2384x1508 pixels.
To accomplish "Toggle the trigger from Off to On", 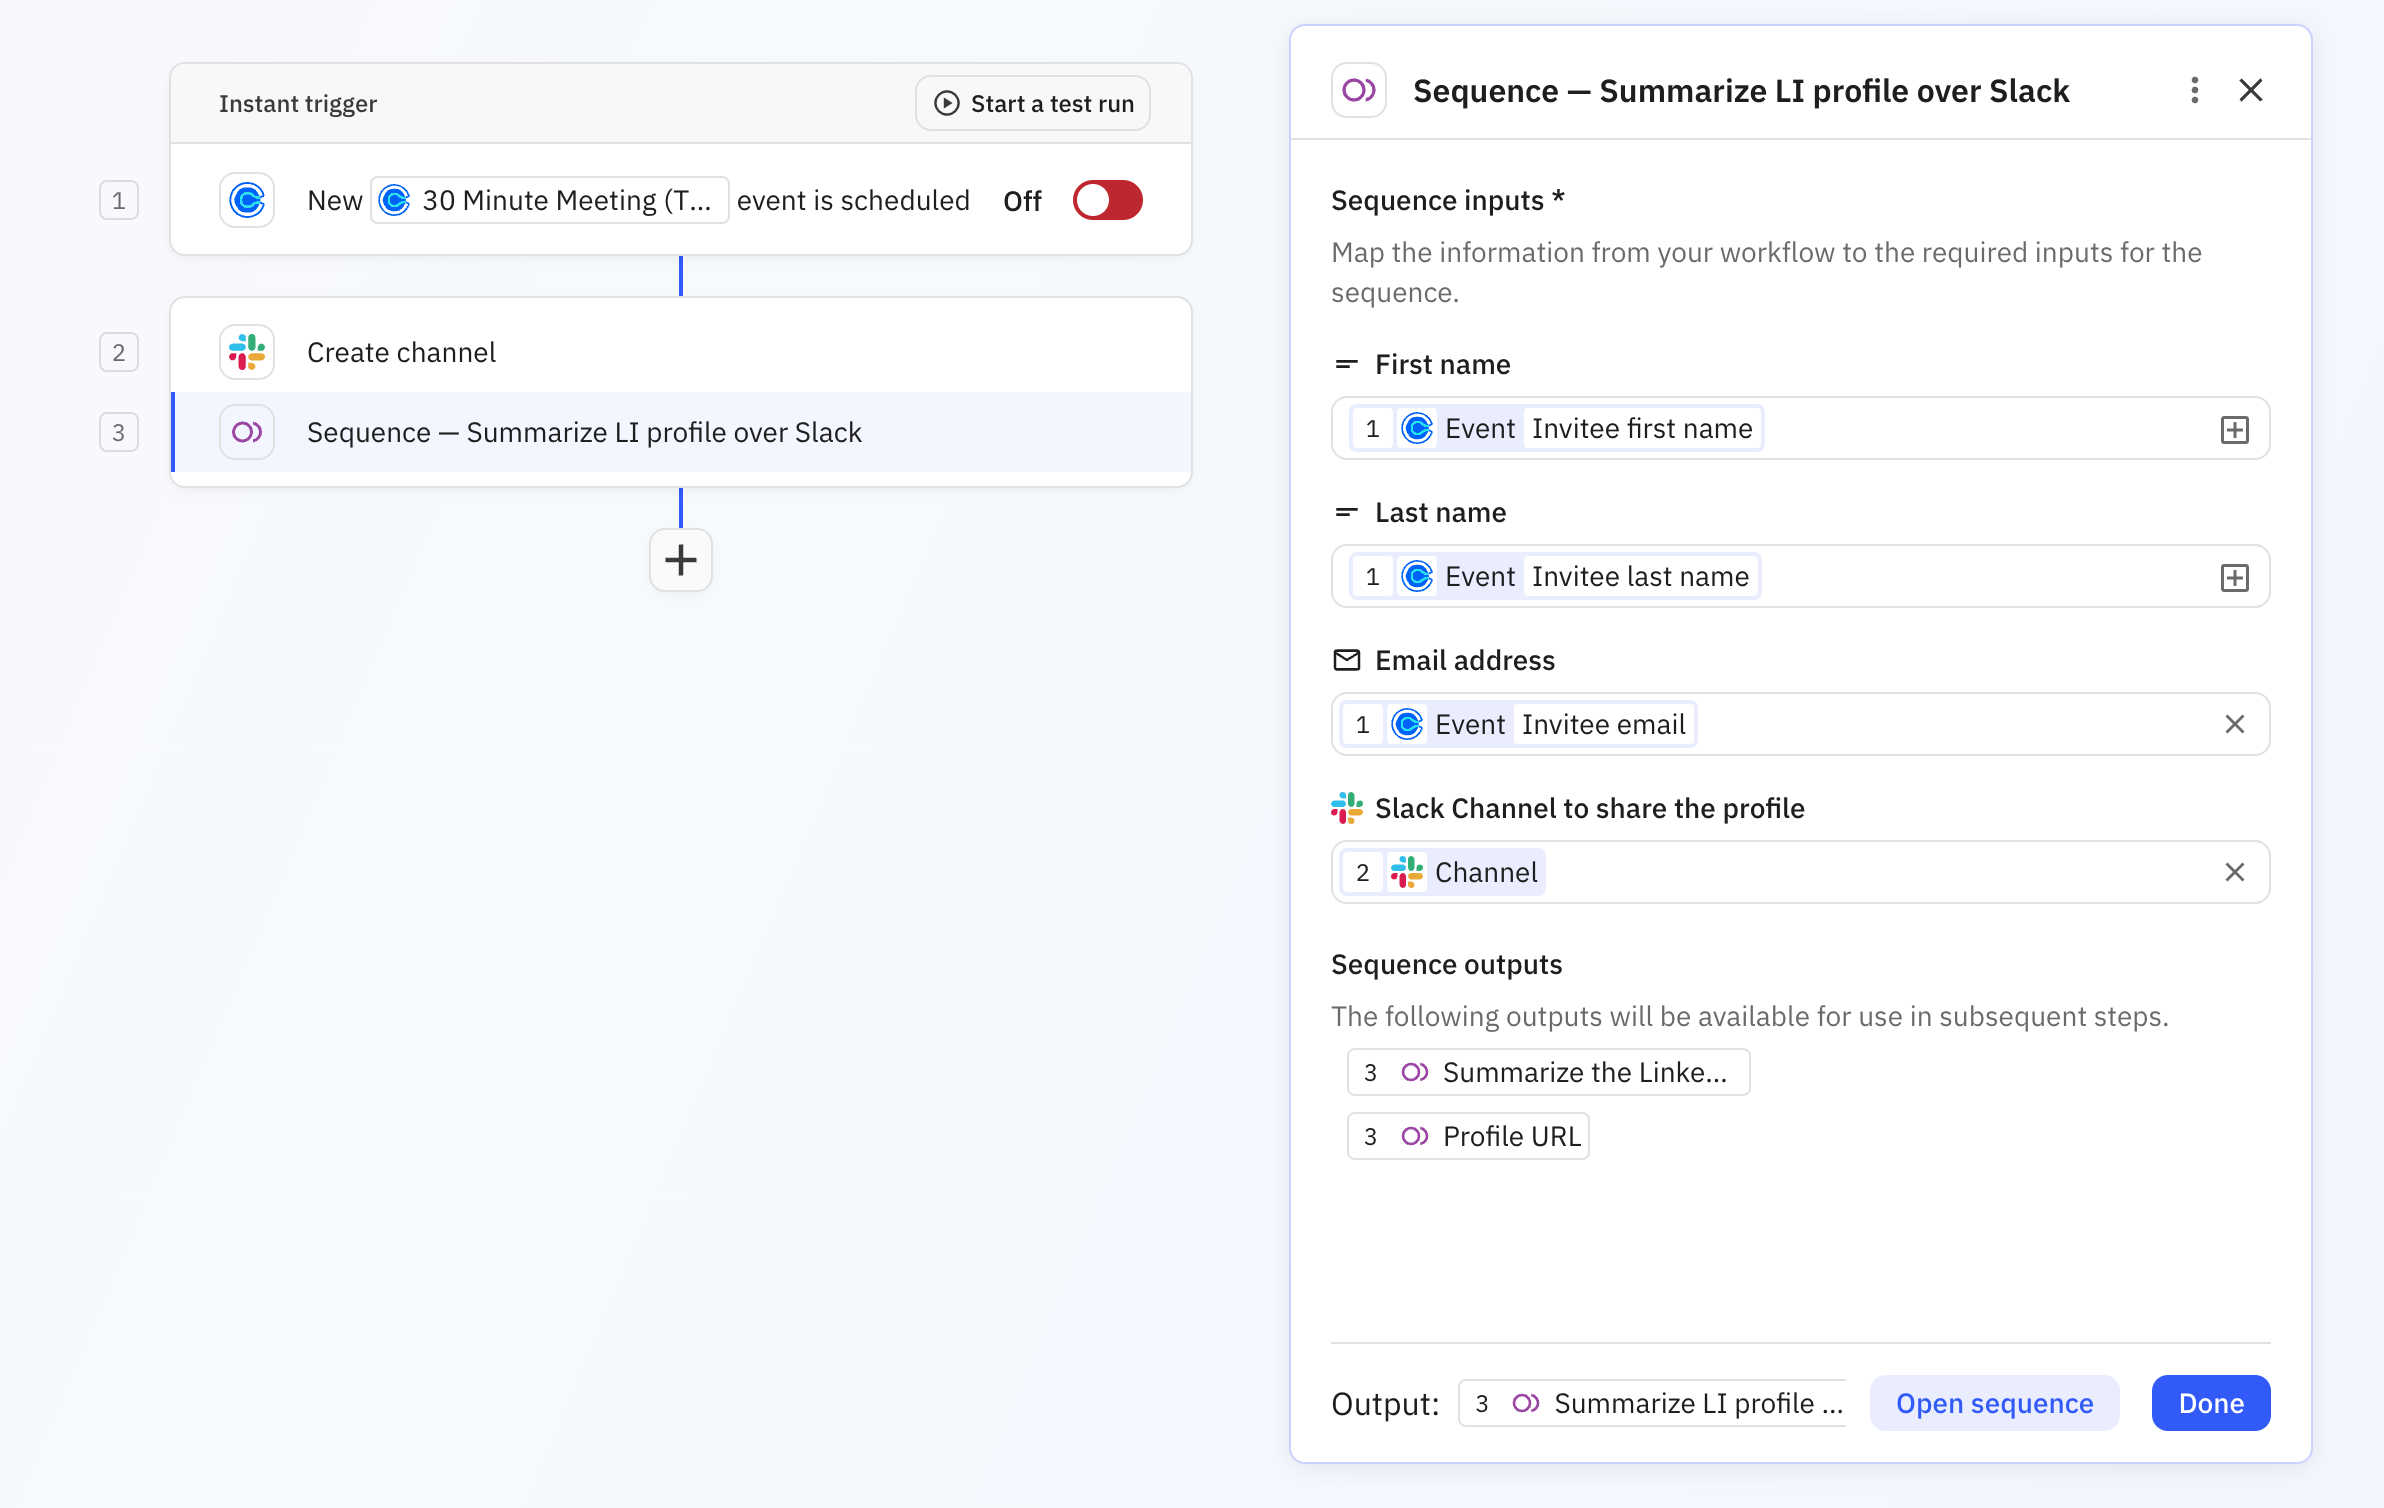I will click(1107, 200).
